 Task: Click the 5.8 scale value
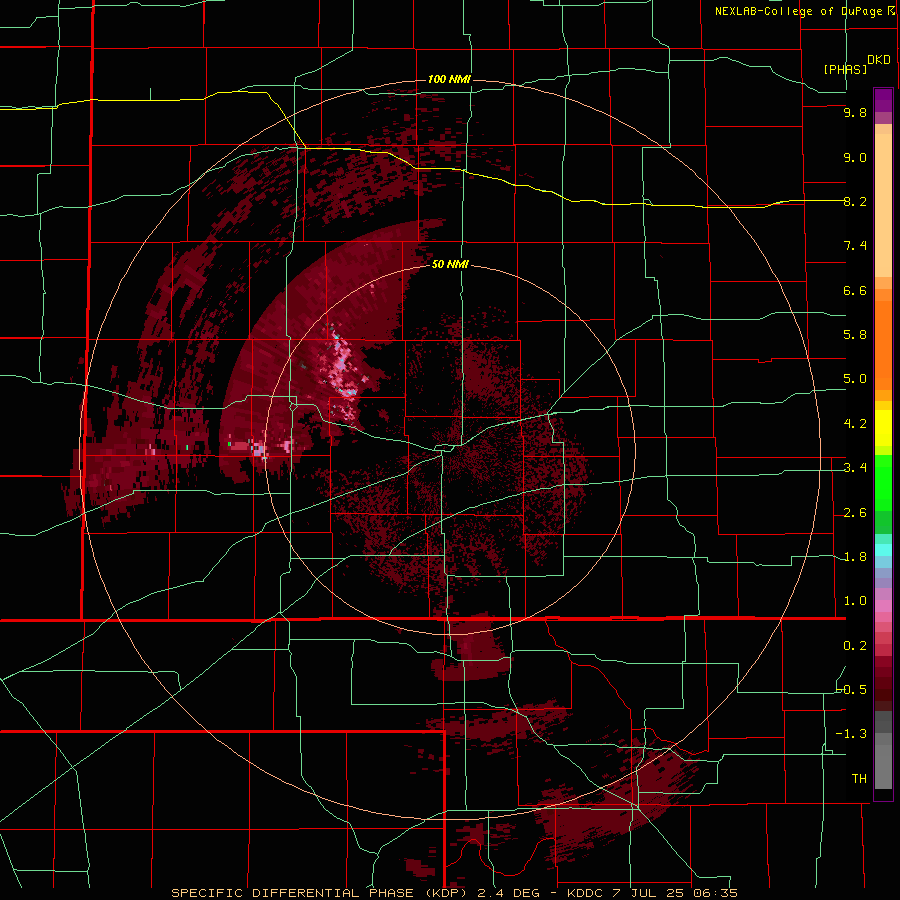[x=855, y=335]
